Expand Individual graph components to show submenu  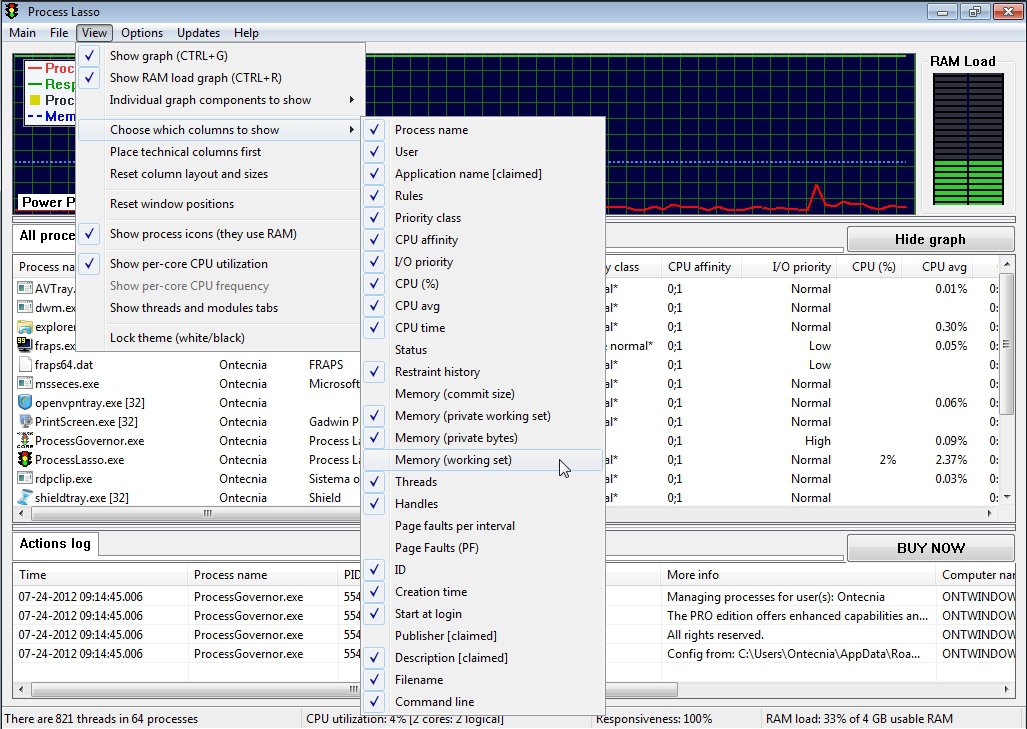(x=220, y=100)
